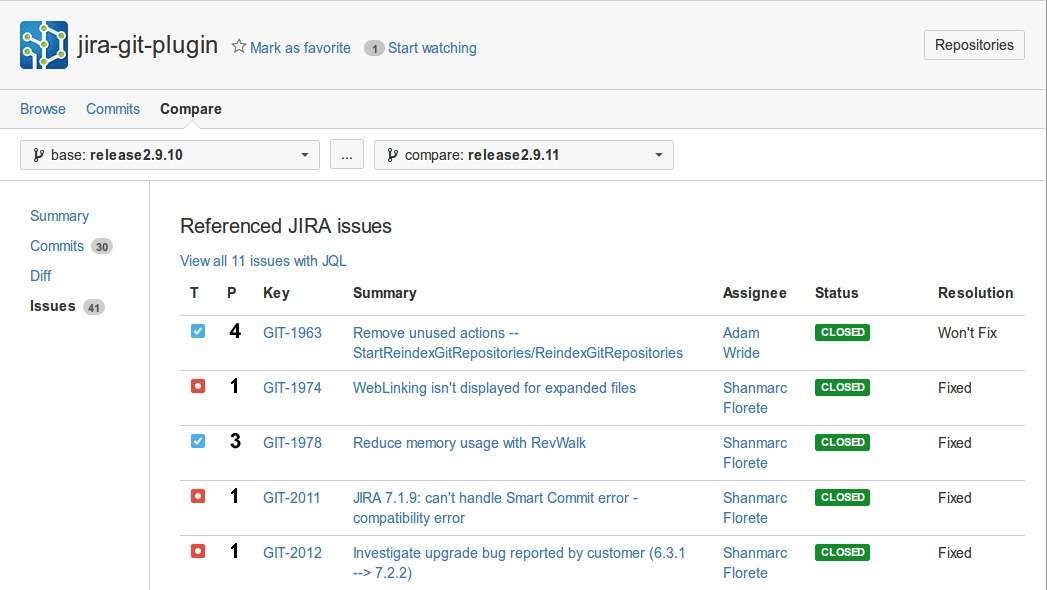
Task: Click CLOSED status badge of GIT-1974
Action: coord(842,387)
